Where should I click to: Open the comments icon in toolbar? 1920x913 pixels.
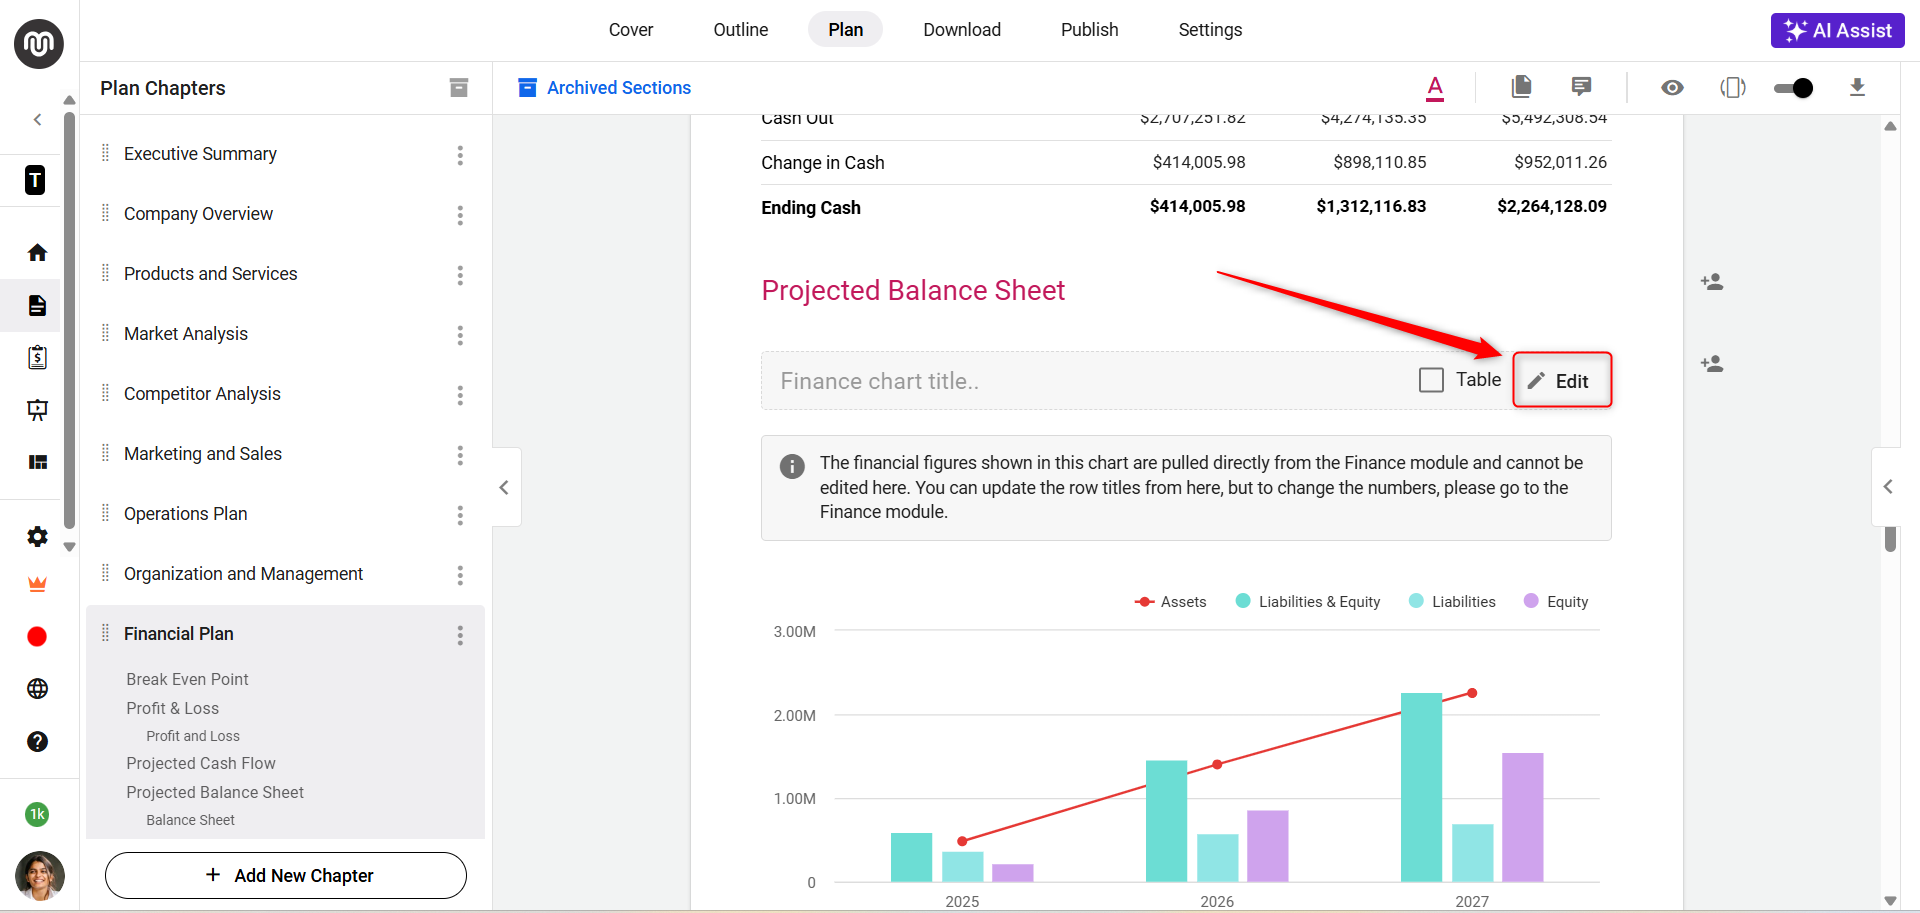pyautogui.click(x=1581, y=87)
